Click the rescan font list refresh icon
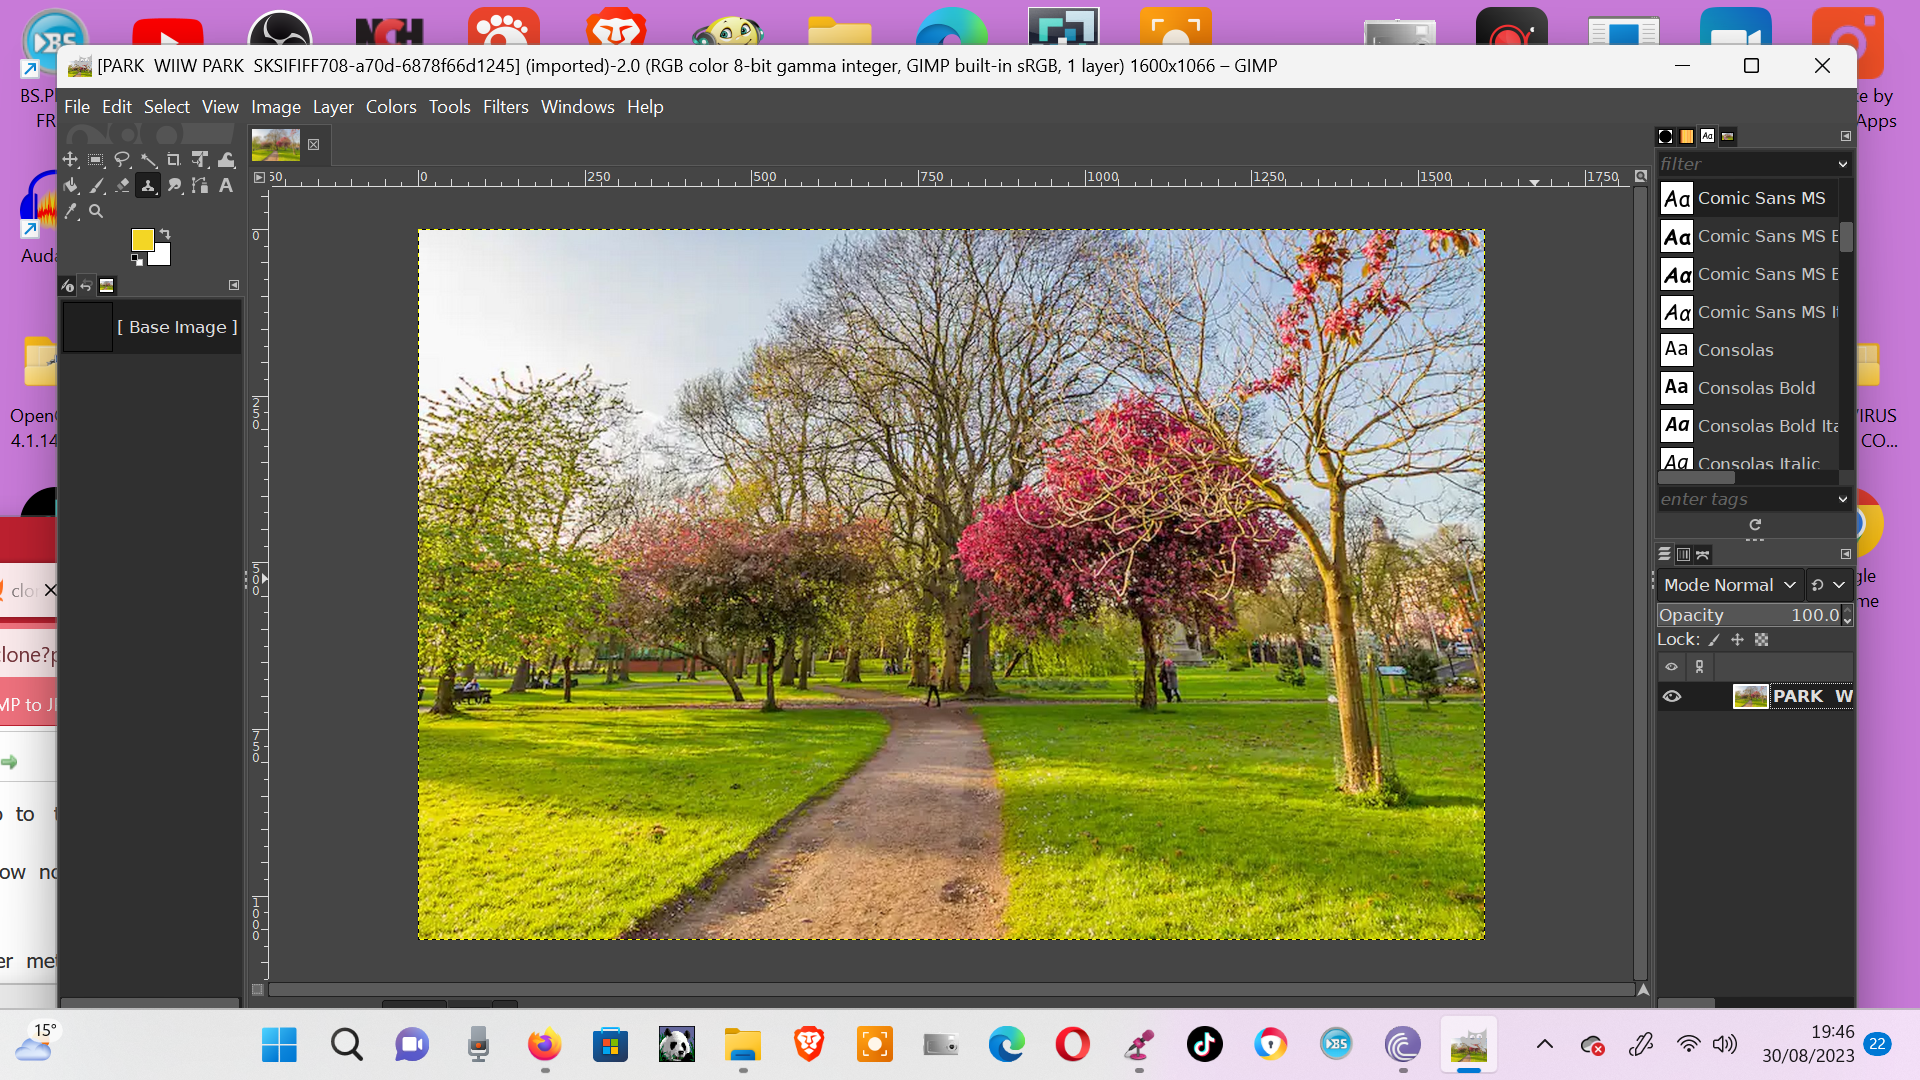The height and width of the screenshot is (1080, 1920). tap(1755, 525)
